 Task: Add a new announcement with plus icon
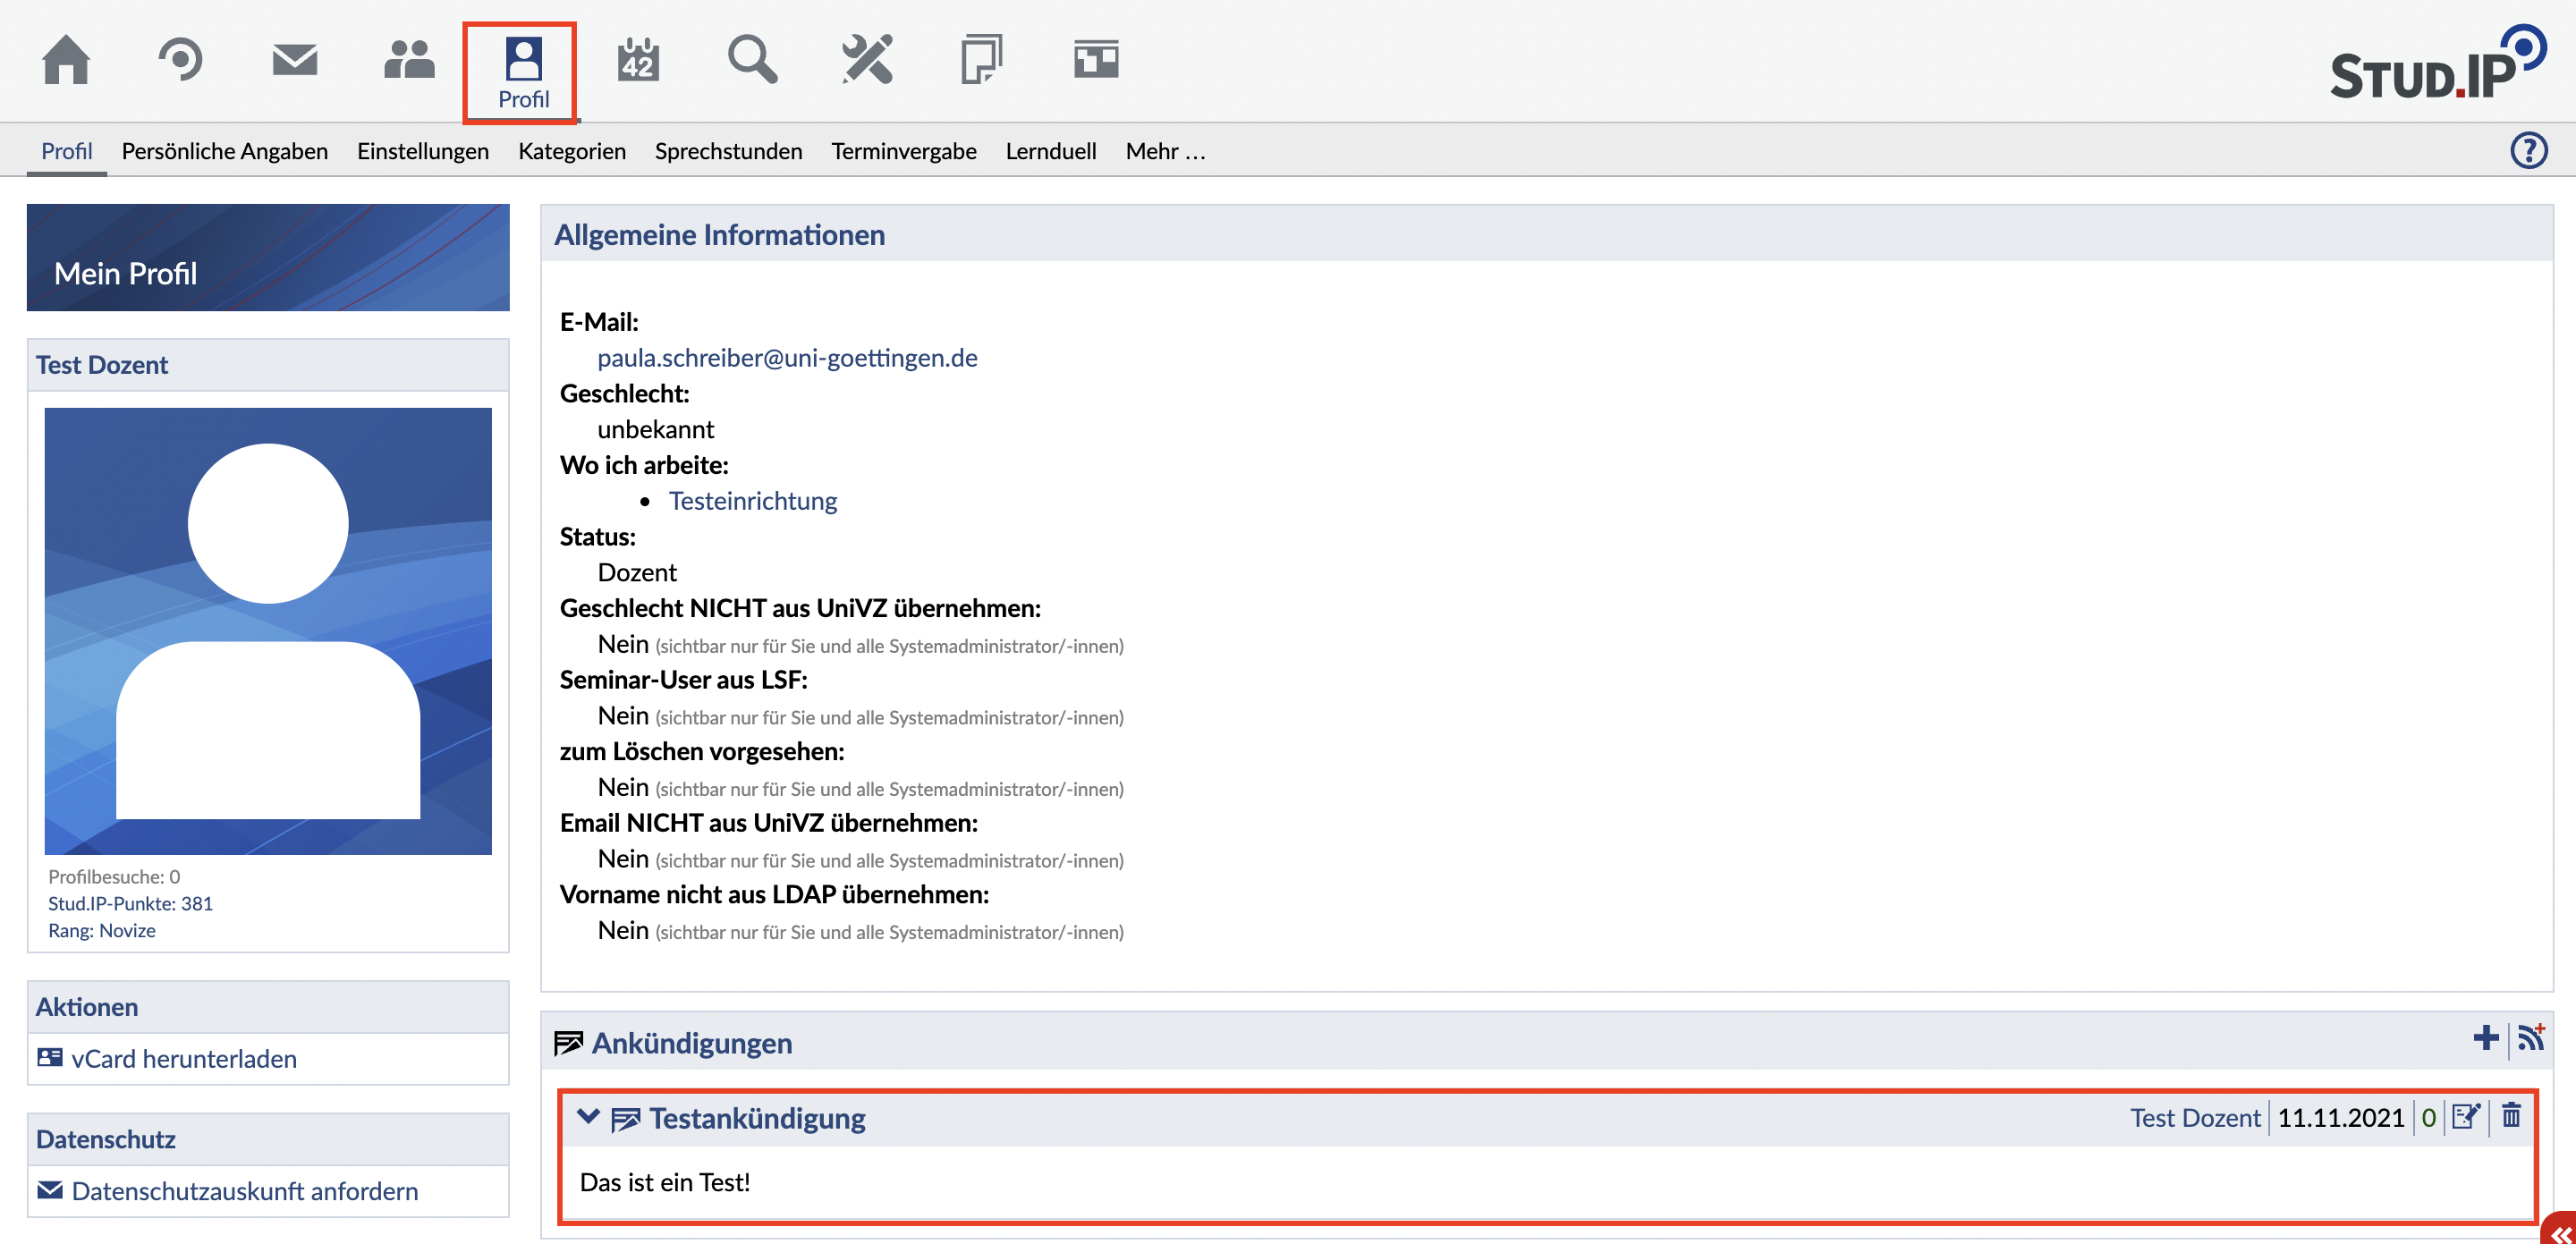[2485, 1038]
